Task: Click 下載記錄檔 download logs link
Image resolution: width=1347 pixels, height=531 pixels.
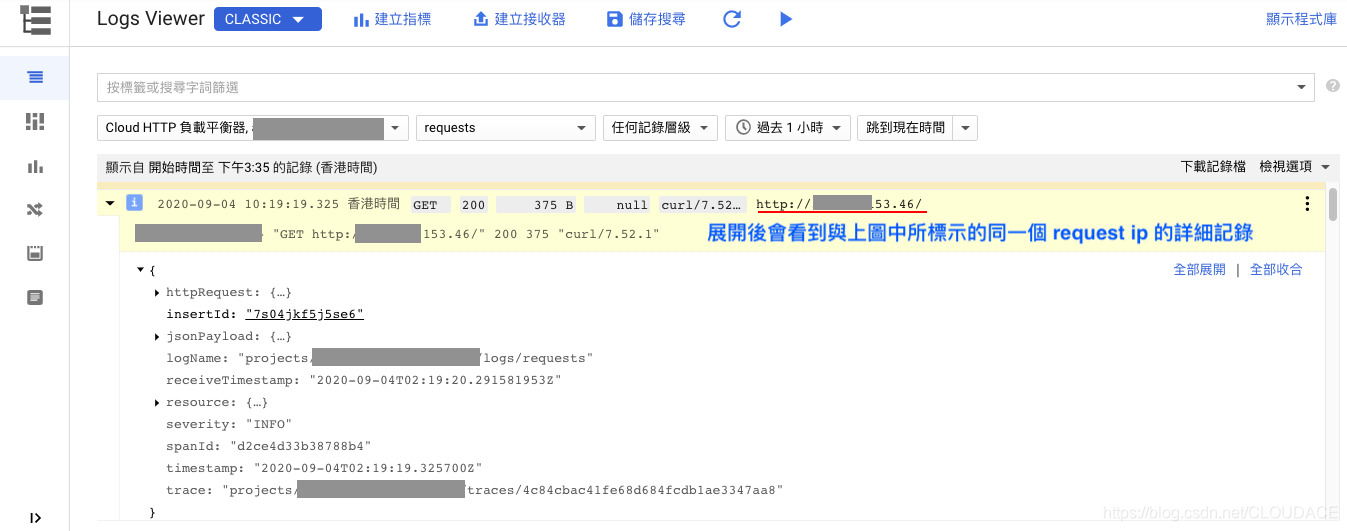Action: (x=1213, y=167)
